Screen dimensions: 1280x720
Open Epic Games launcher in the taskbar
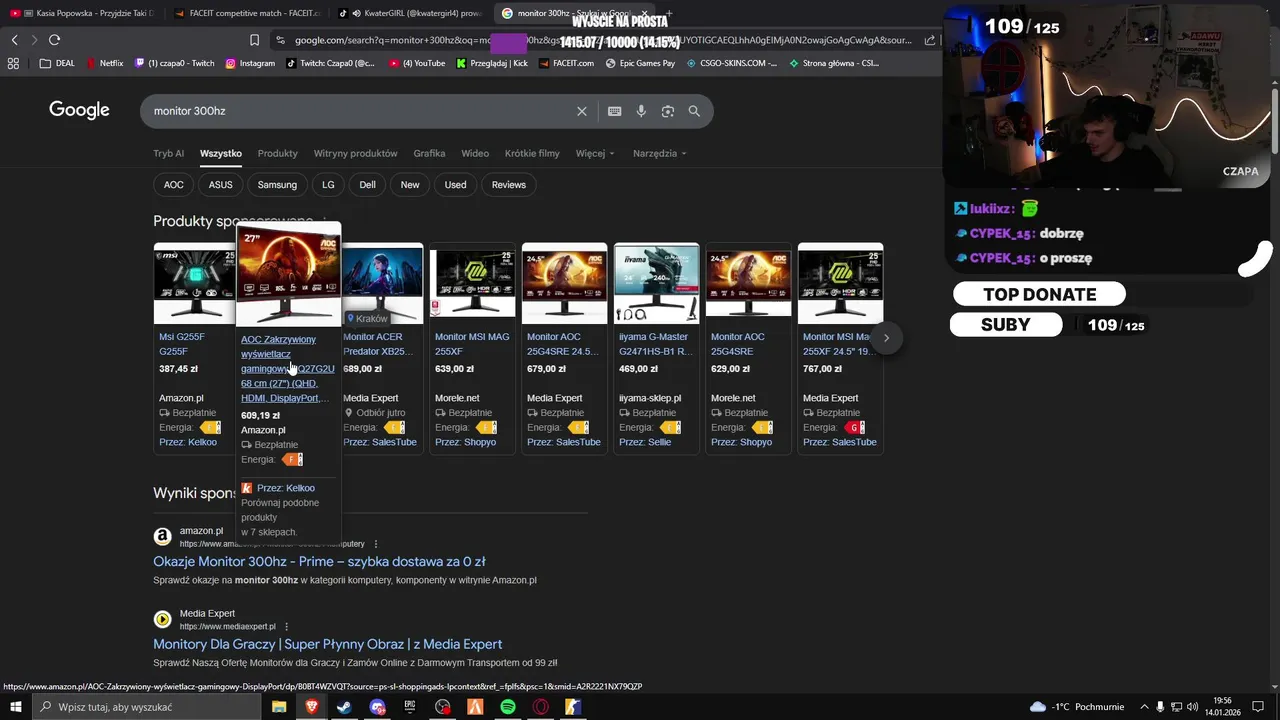[x=410, y=707]
